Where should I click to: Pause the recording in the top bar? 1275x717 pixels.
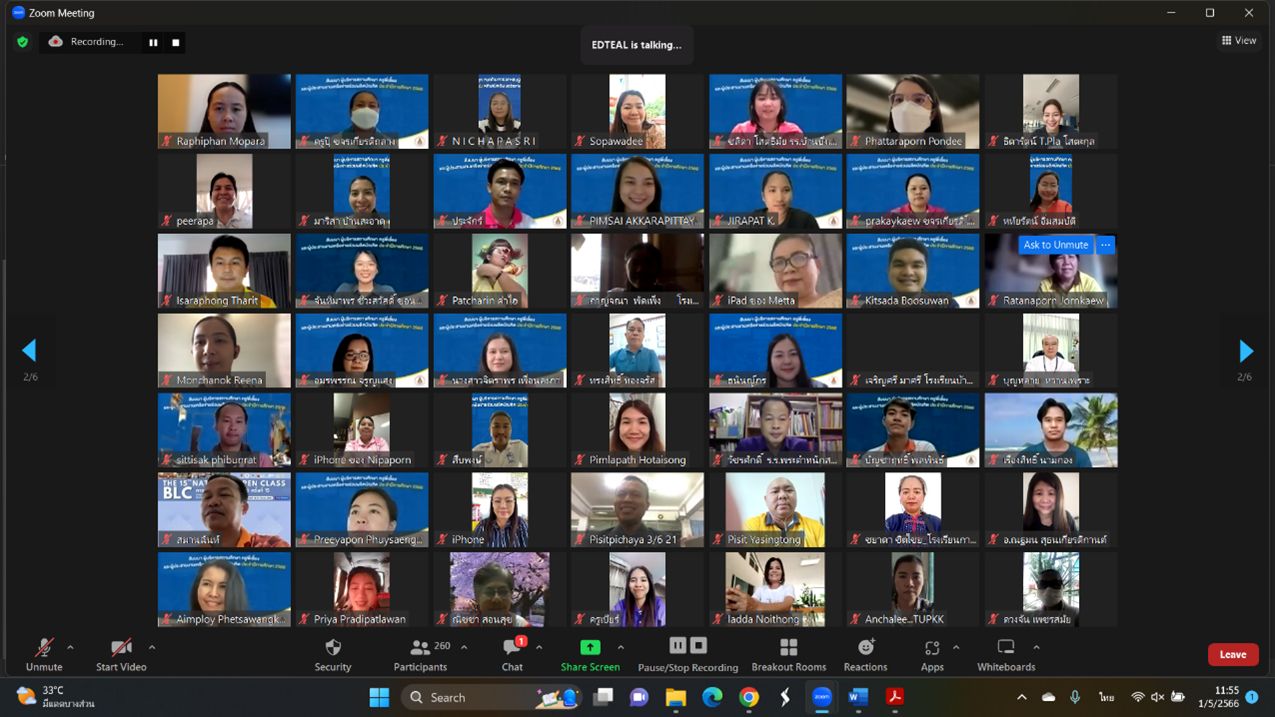tap(153, 42)
